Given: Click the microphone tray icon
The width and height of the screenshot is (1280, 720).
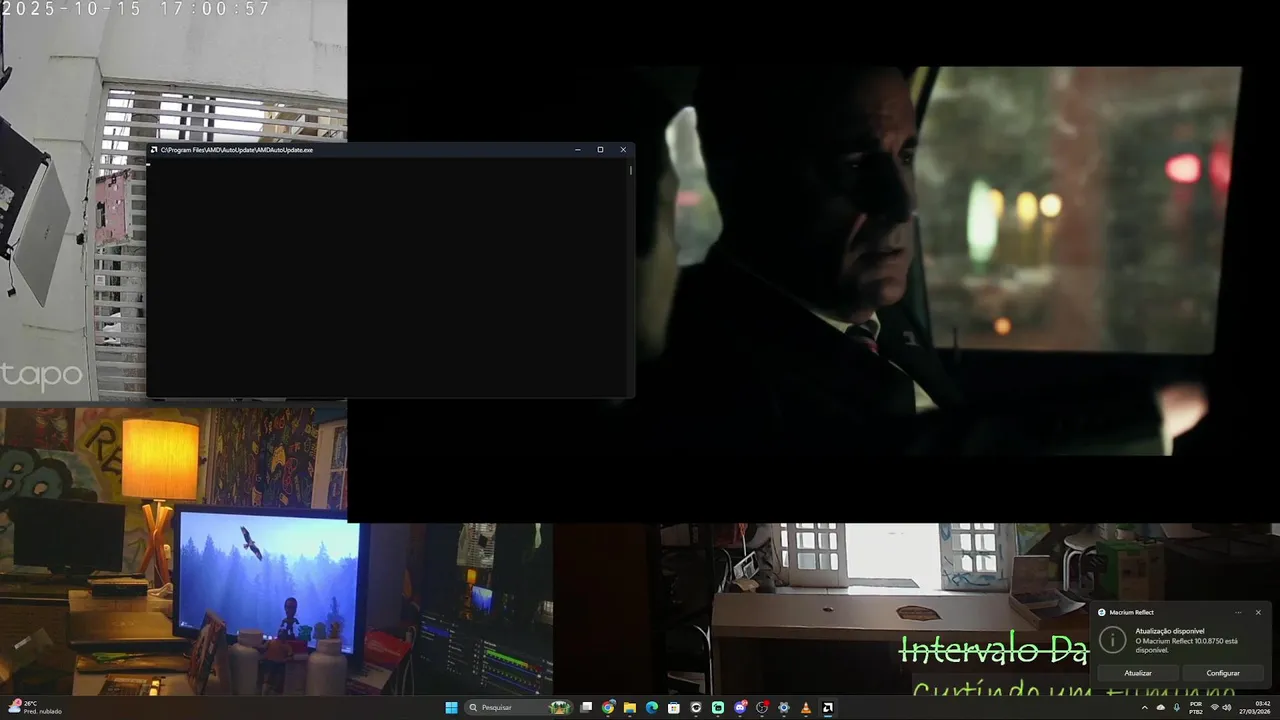Looking at the screenshot, I should tap(1177, 708).
